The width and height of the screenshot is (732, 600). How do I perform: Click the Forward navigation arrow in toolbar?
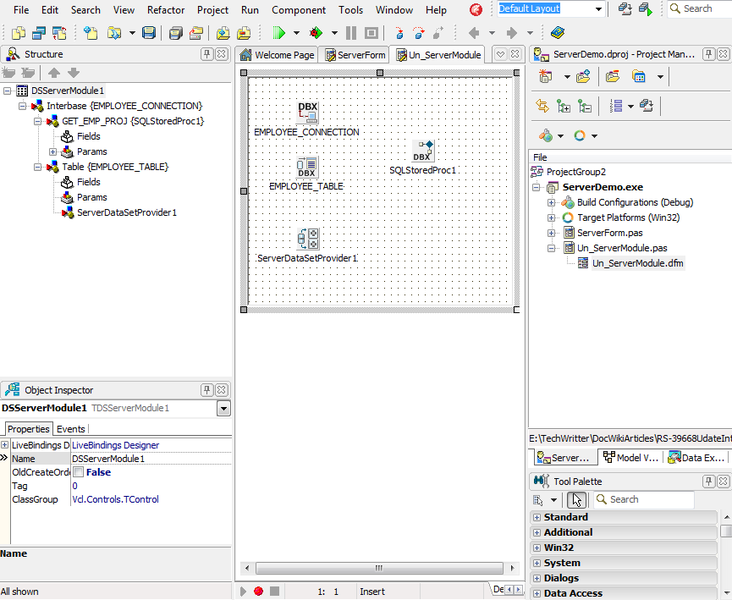512,33
